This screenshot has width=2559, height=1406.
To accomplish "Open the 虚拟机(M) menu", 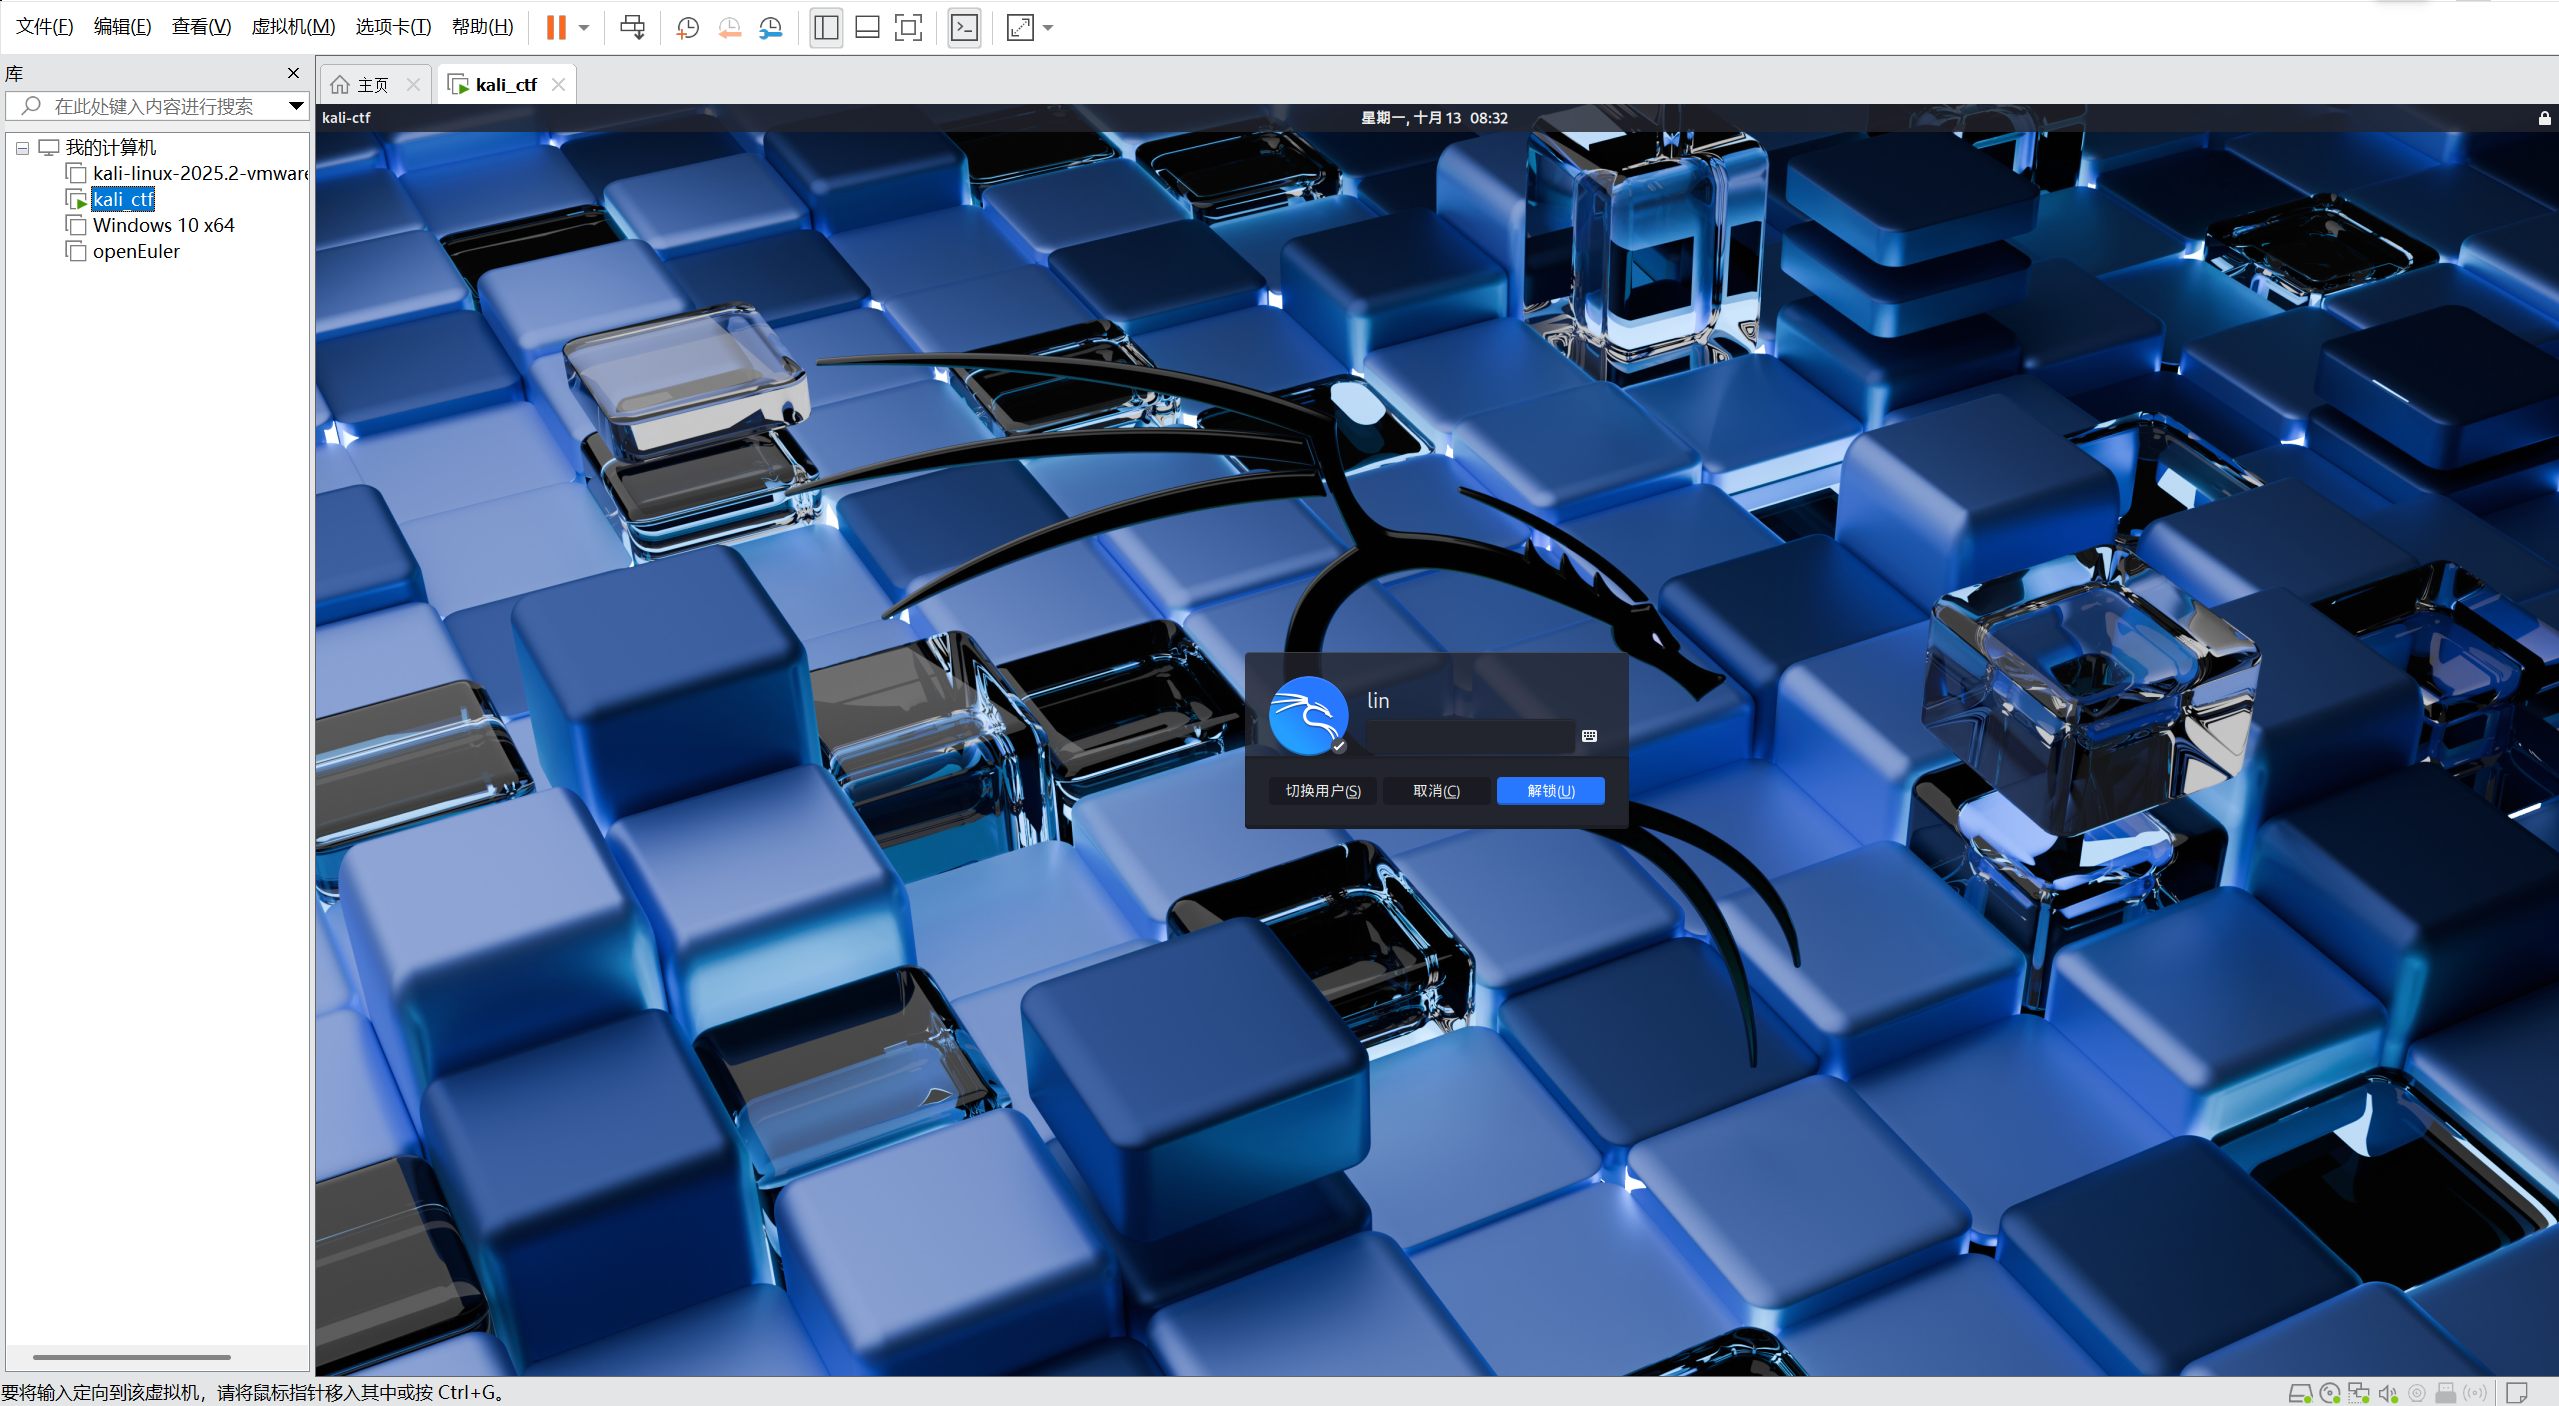I will click(292, 27).
